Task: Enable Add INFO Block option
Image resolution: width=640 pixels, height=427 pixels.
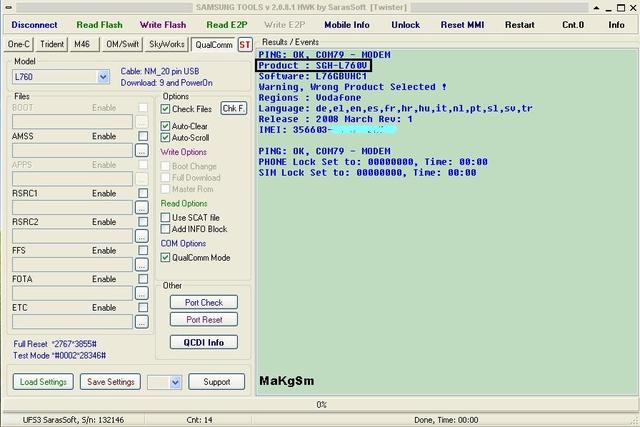Action: 165,229
